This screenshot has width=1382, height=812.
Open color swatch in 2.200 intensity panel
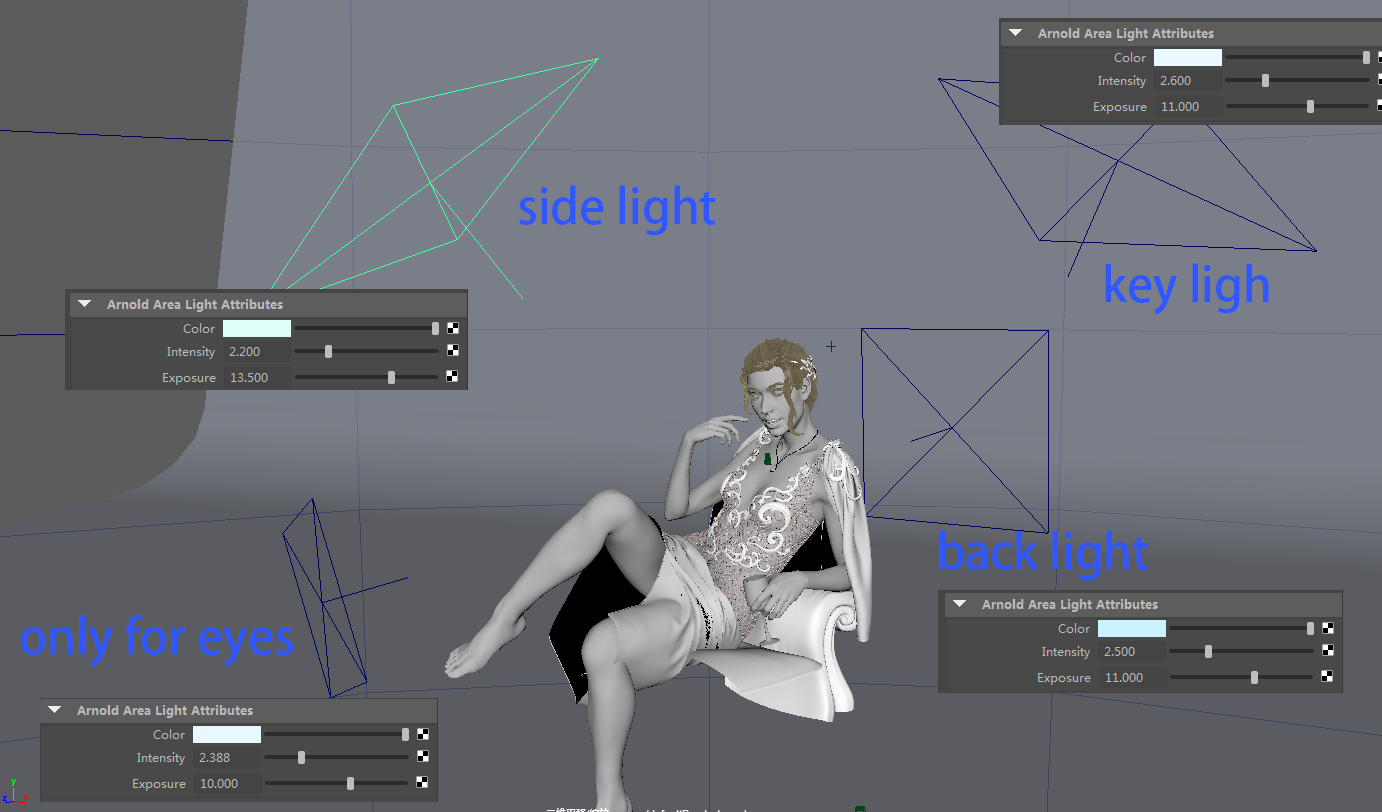point(257,328)
